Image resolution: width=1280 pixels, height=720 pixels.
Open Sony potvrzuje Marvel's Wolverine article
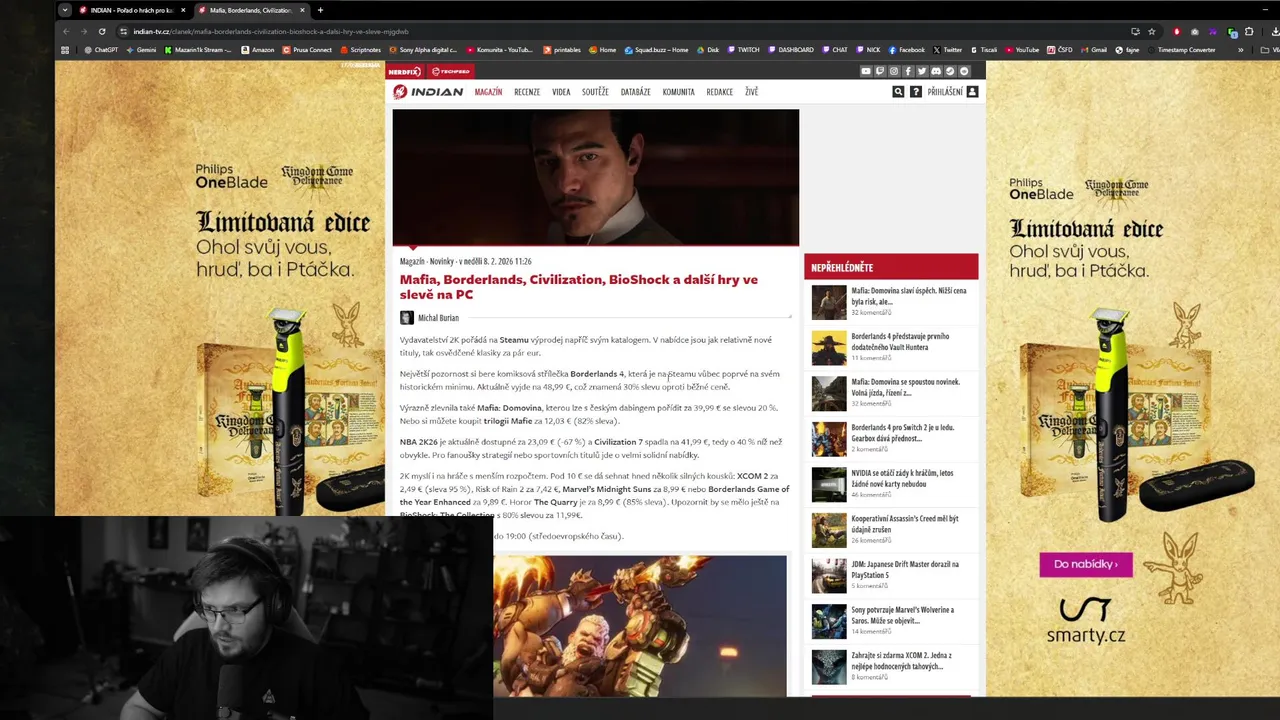[x=903, y=615]
